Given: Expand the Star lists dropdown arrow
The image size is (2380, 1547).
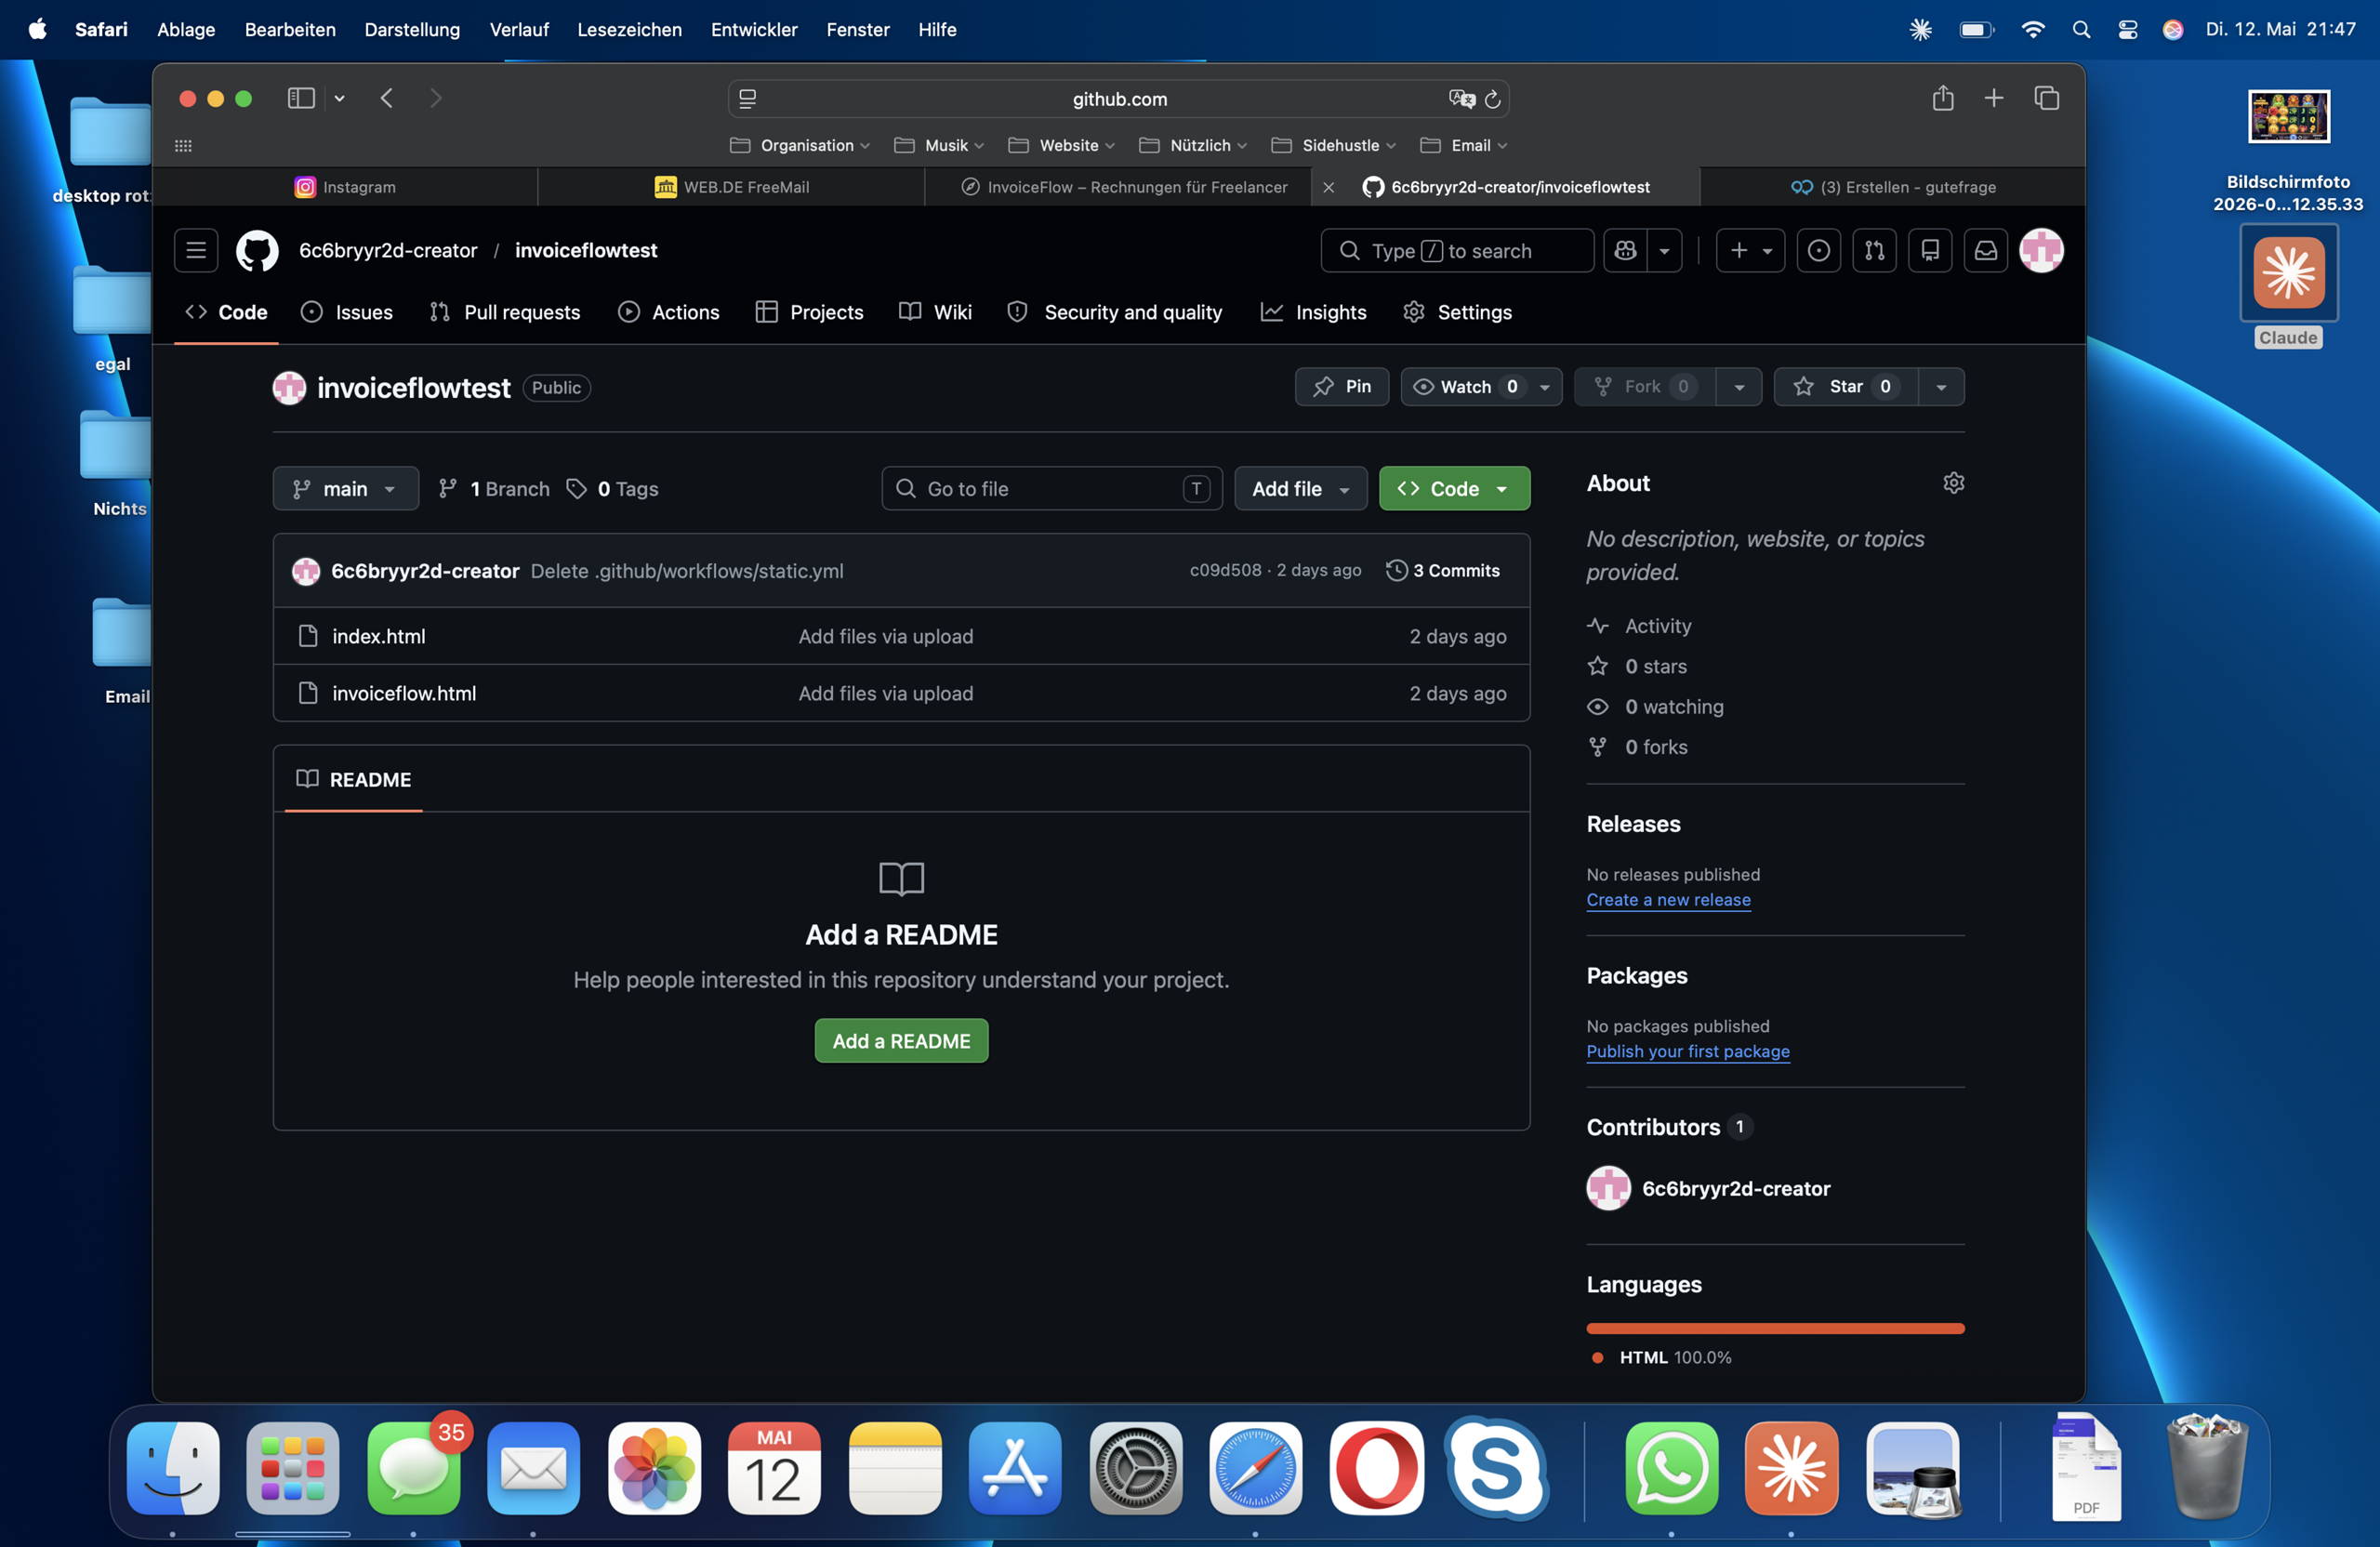Looking at the screenshot, I should click(1941, 386).
